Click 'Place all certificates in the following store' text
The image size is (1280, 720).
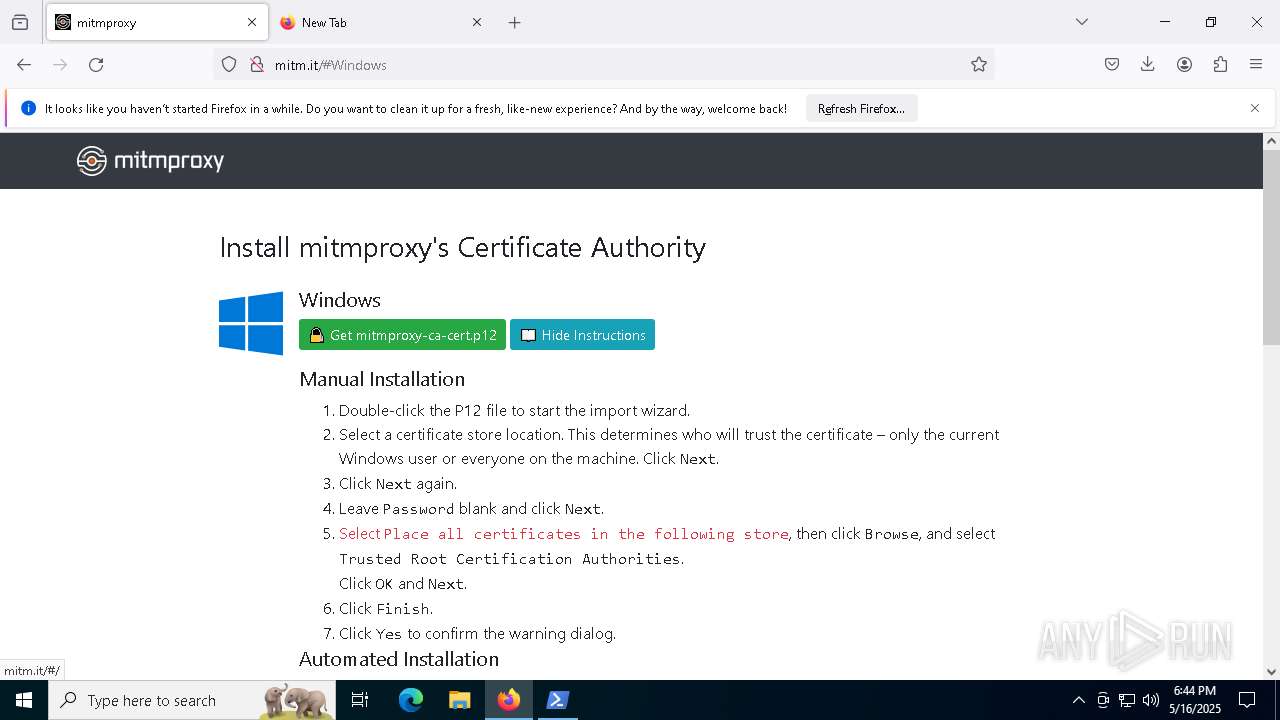(x=586, y=534)
